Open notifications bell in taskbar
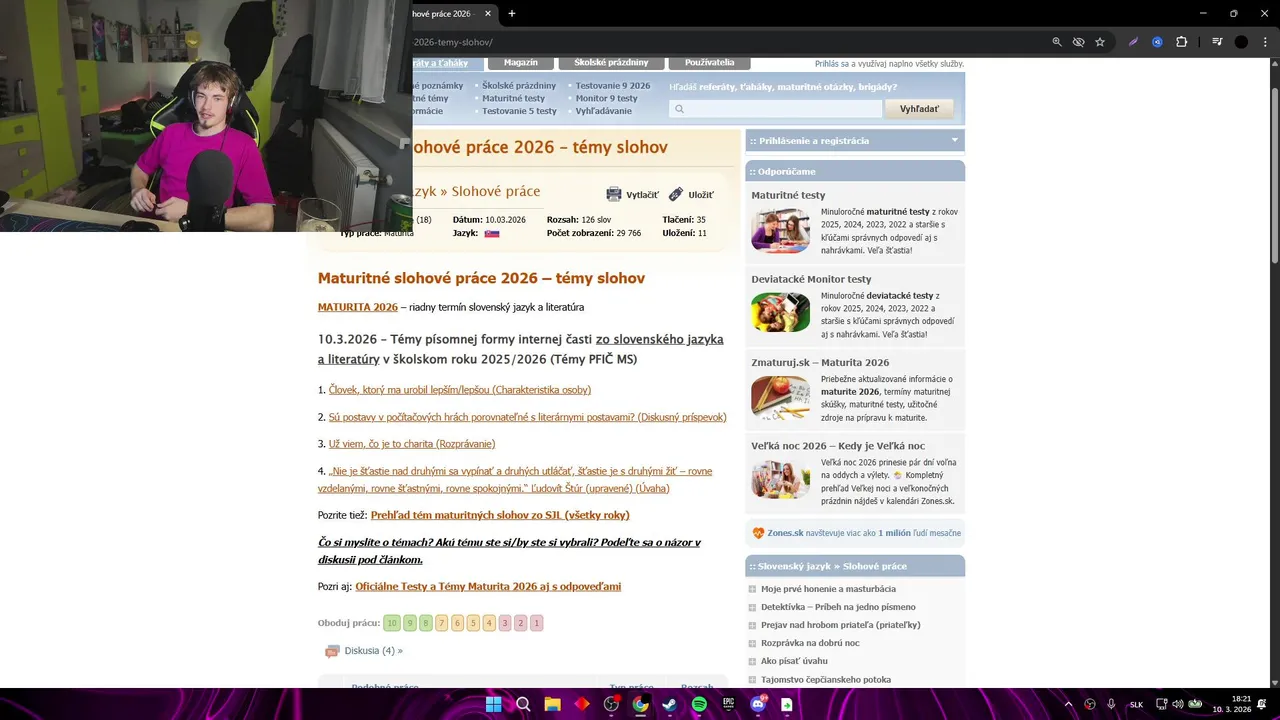The image size is (1280, 720). click(x=1262, y=705)
